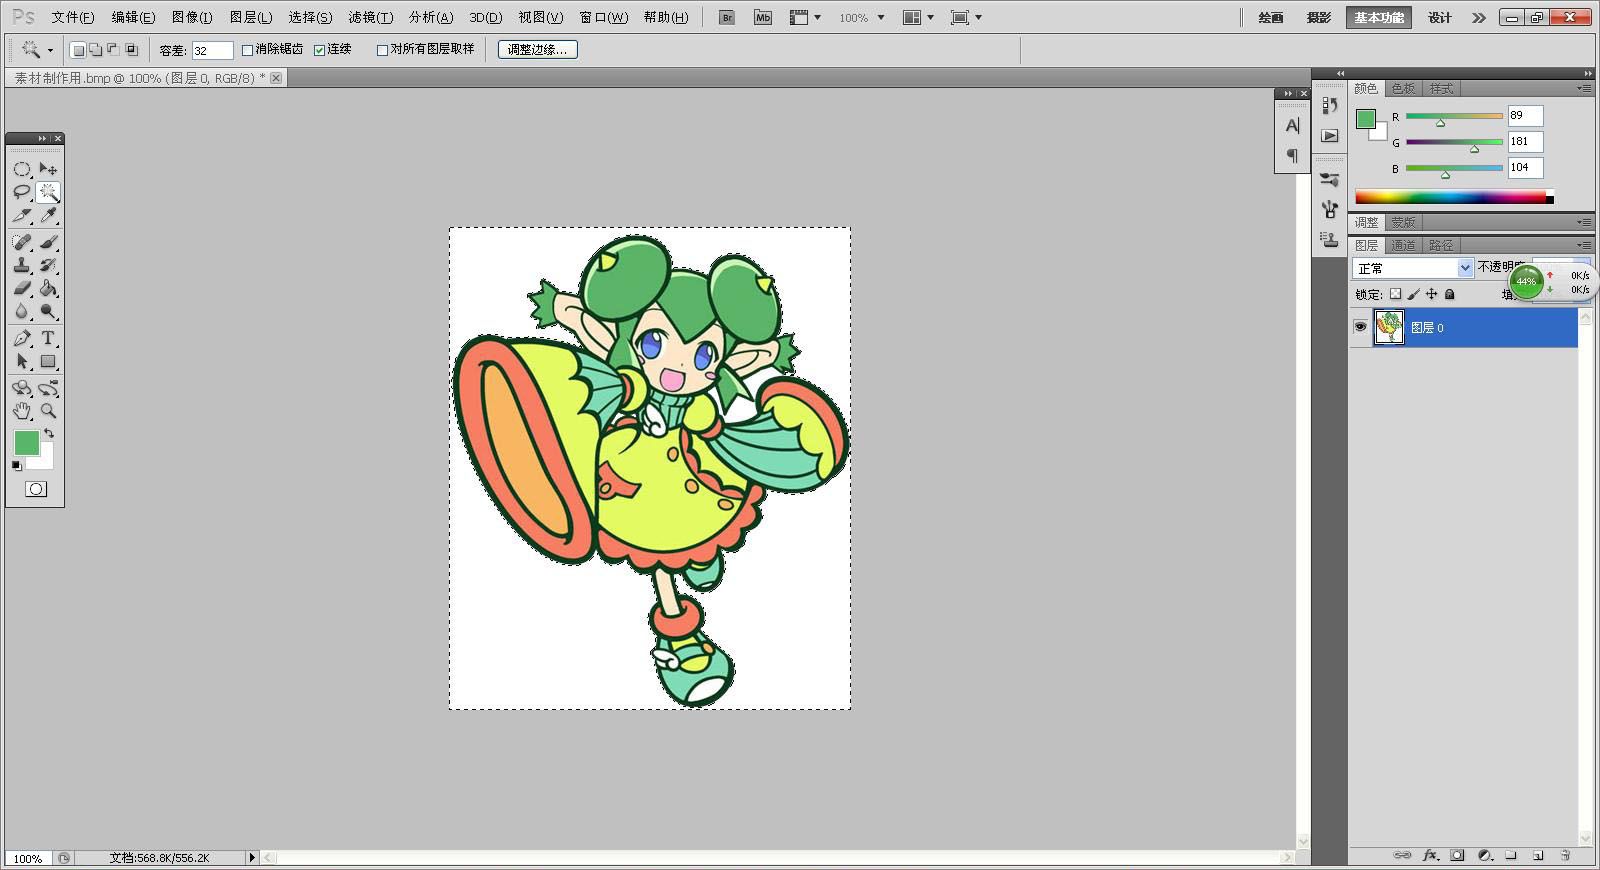Toggle the lock all padlock icon
1600x870 pixels.
[1450, 294]
